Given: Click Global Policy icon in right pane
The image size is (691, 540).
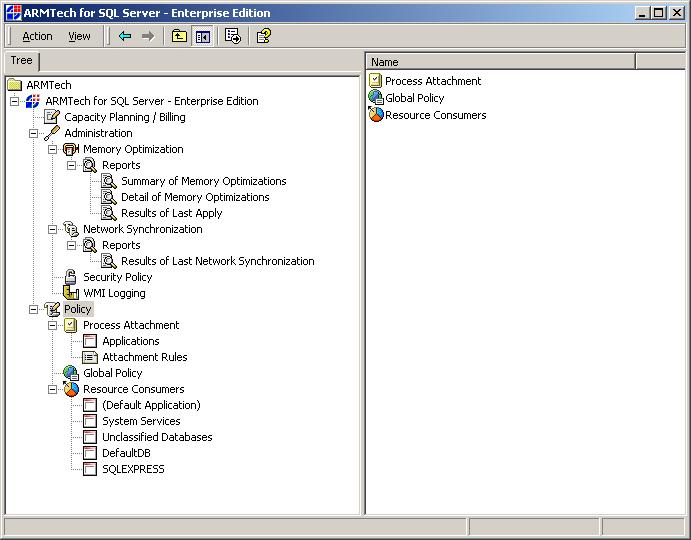Looking at the screenshot, I should (376, 97).
